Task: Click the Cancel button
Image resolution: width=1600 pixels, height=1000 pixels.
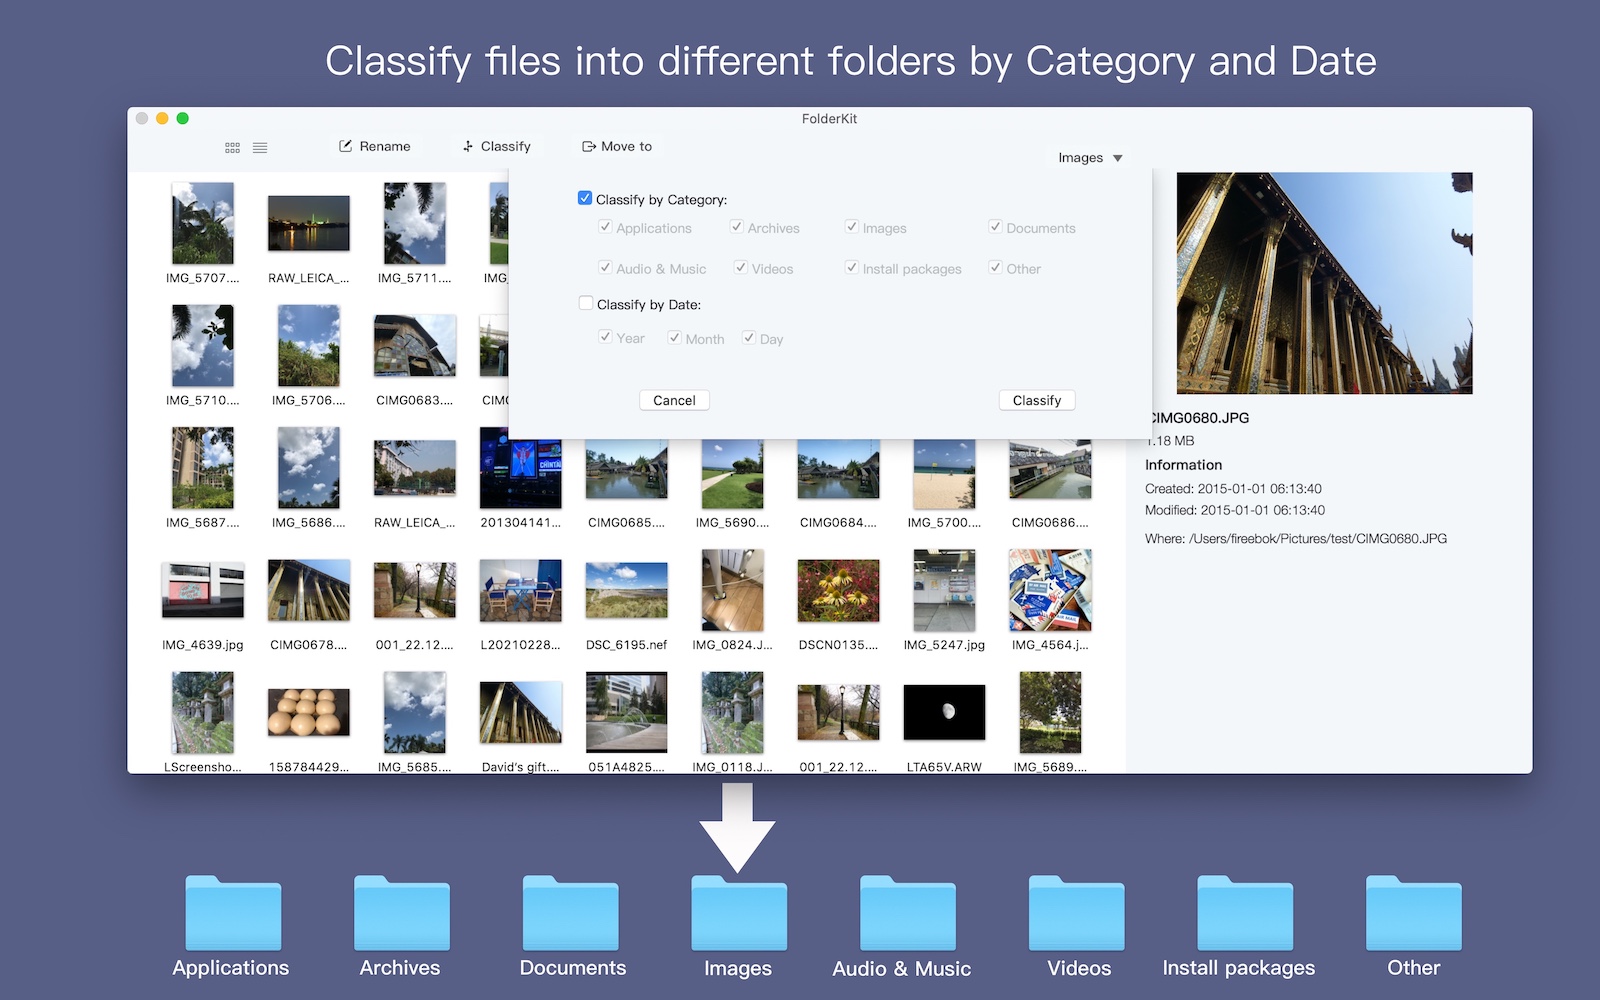Action: 674,400
